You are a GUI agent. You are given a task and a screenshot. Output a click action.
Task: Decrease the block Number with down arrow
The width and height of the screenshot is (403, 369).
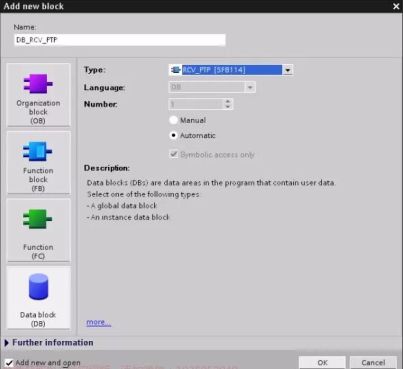point(228,107)
